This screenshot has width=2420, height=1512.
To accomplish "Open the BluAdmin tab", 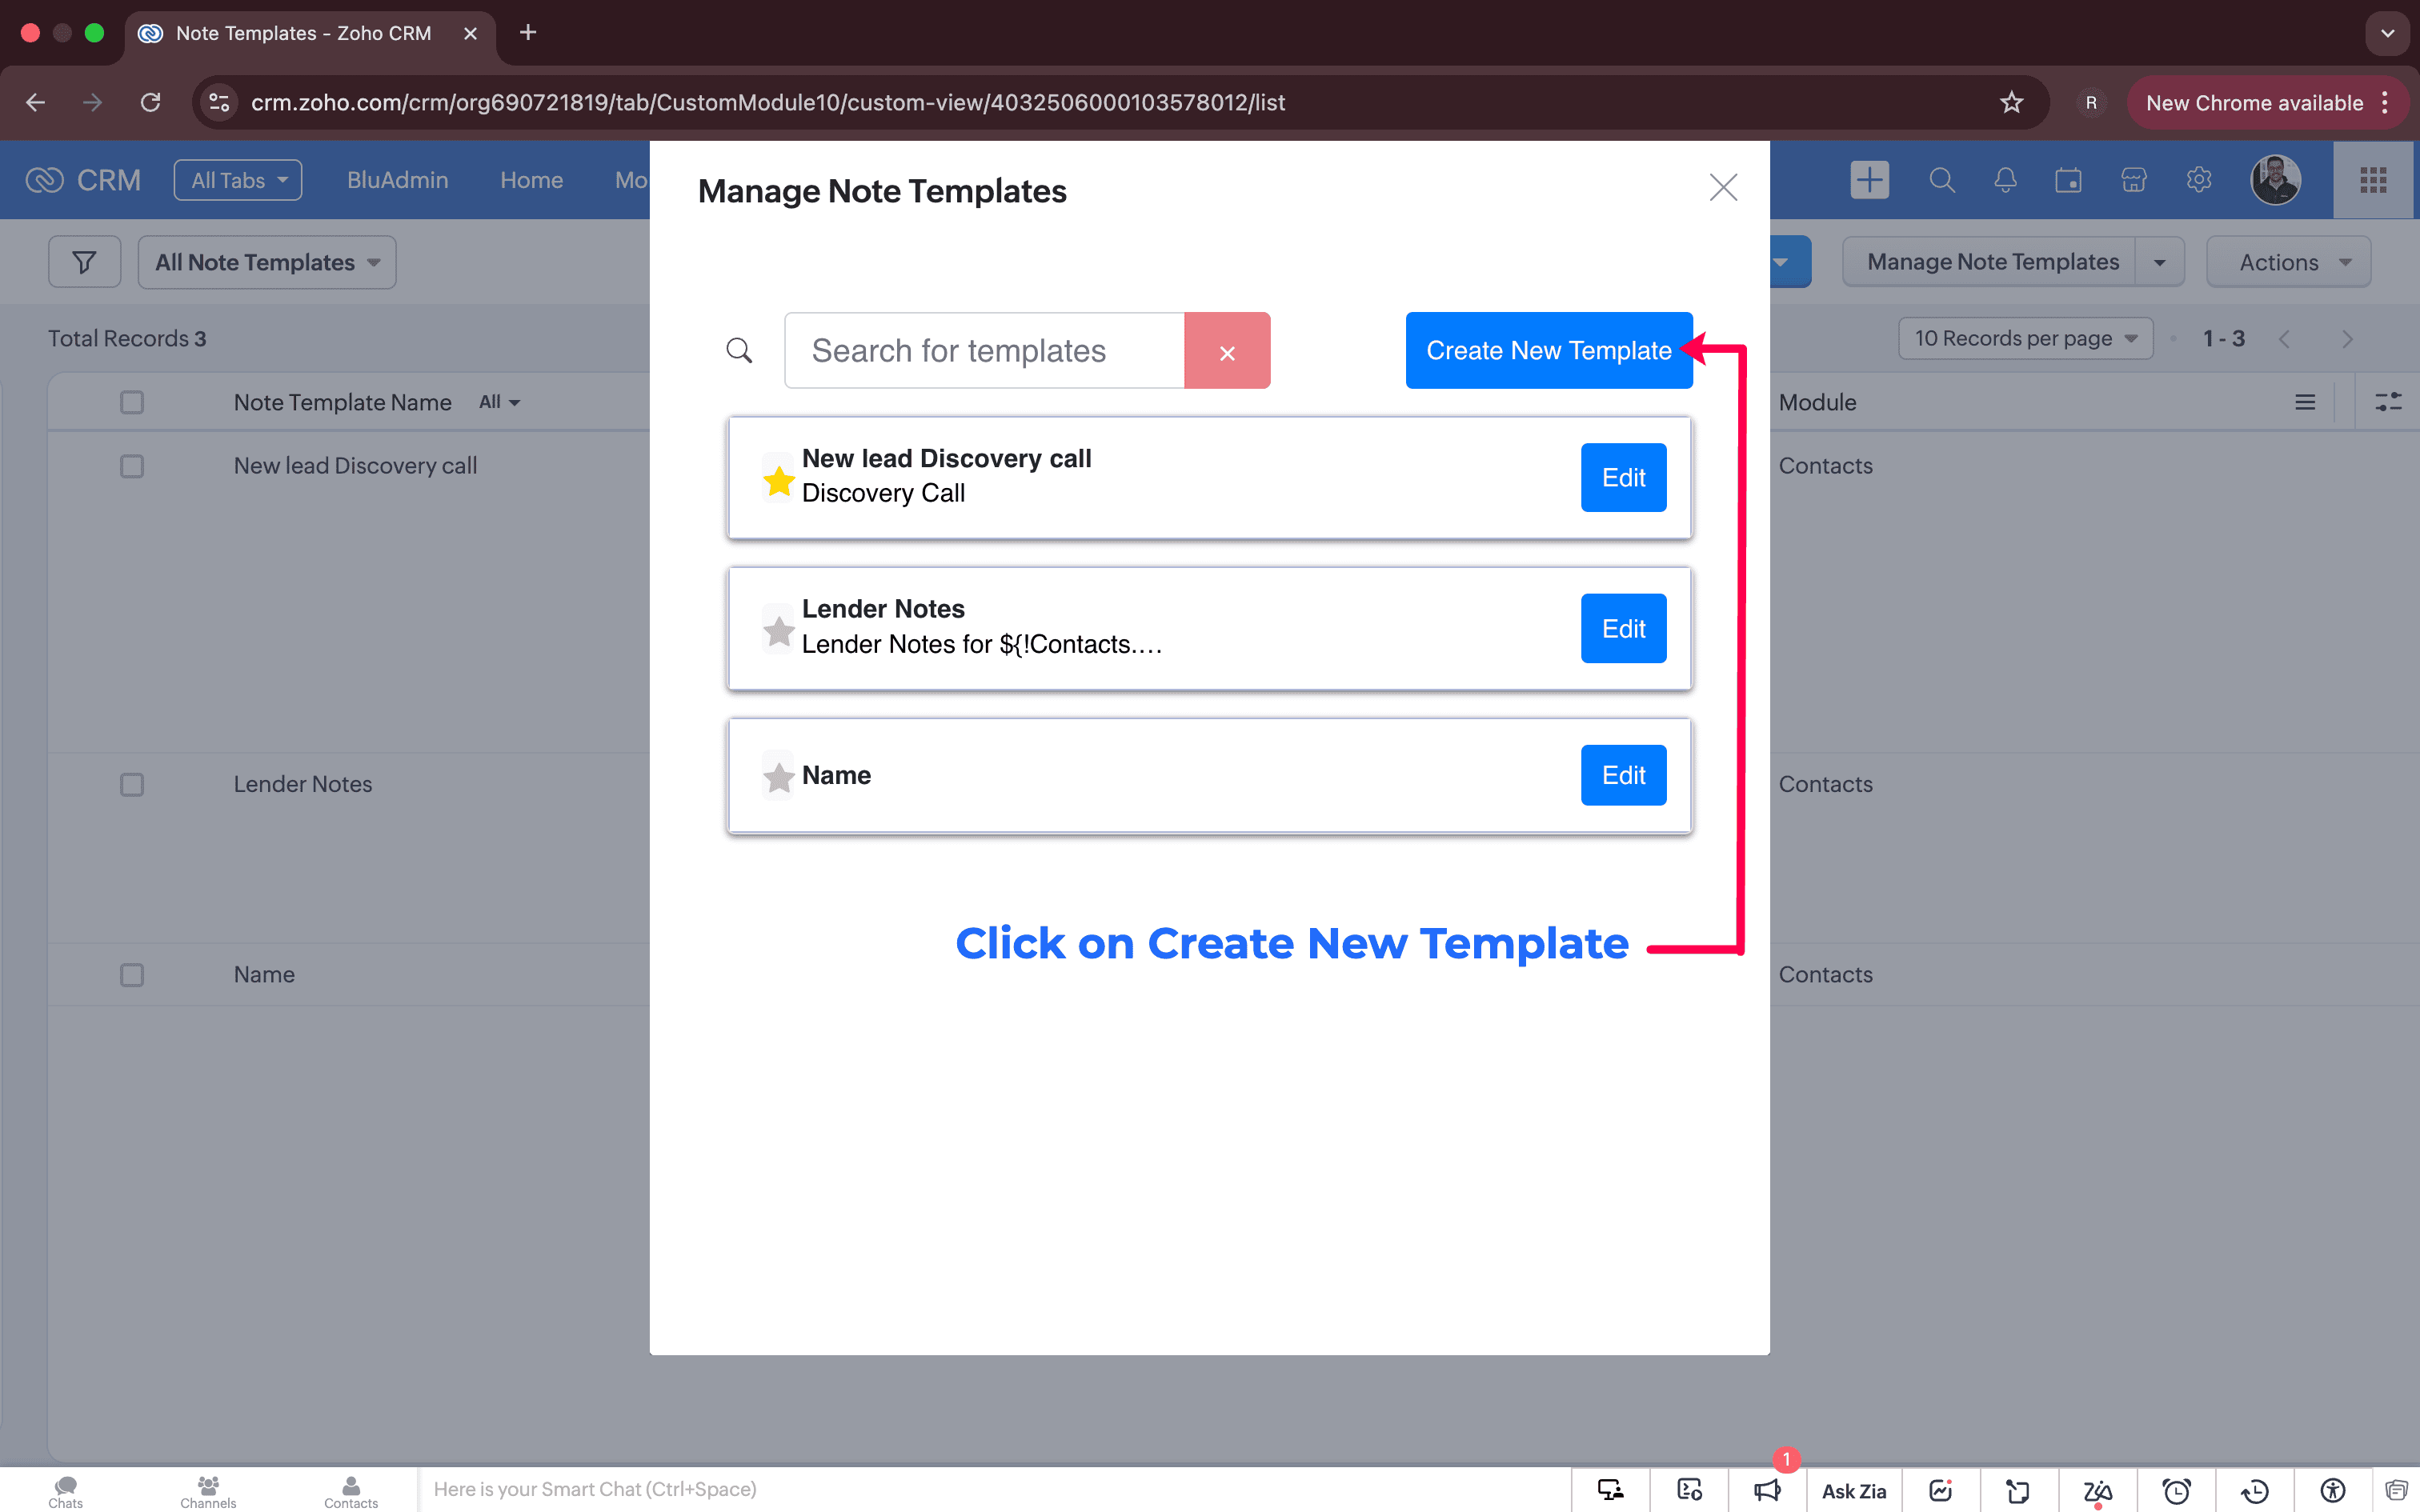I will pyautogui.click(x=397, y=180).
